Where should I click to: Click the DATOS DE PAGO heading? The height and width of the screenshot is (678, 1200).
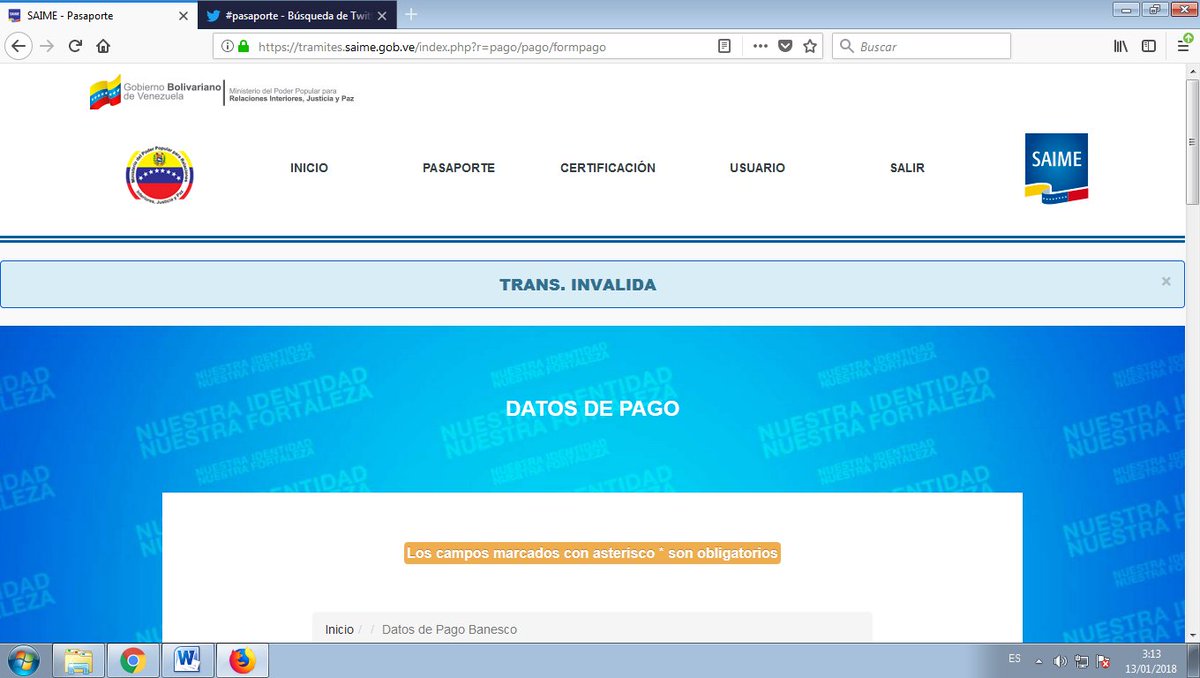click(x=593, y=409)
